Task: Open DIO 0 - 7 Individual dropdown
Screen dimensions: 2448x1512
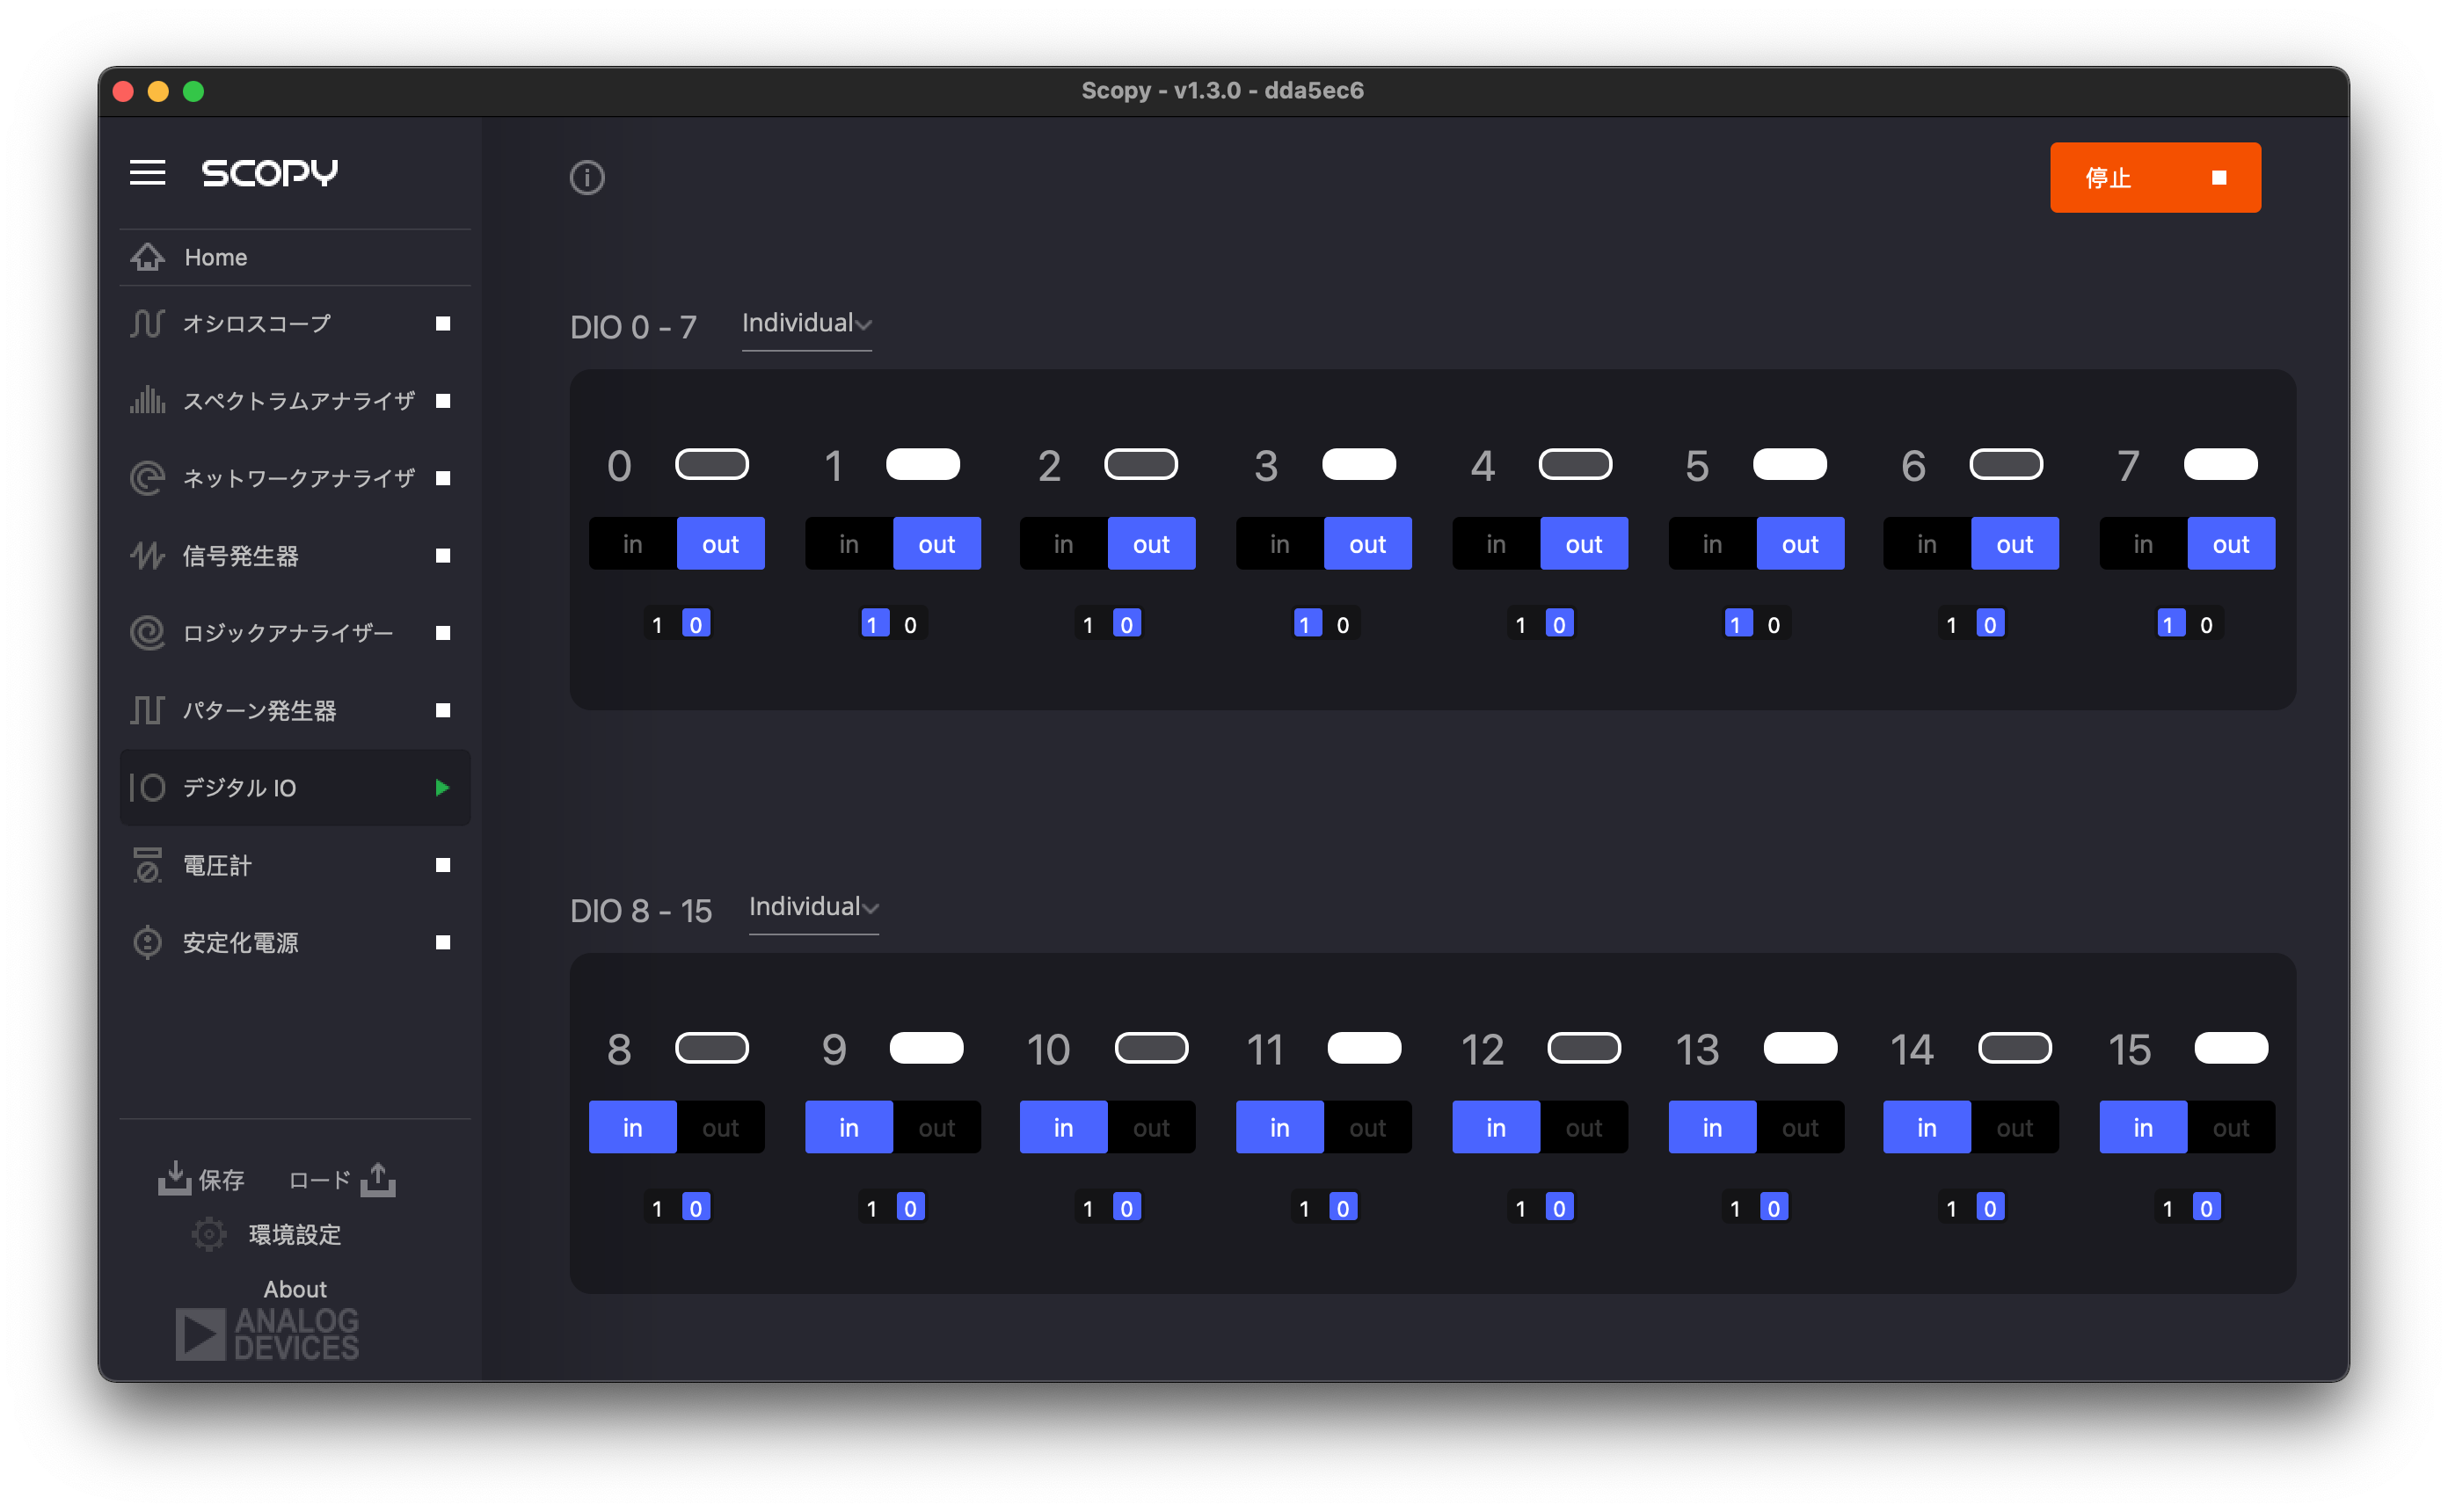Action: point(806,324)
